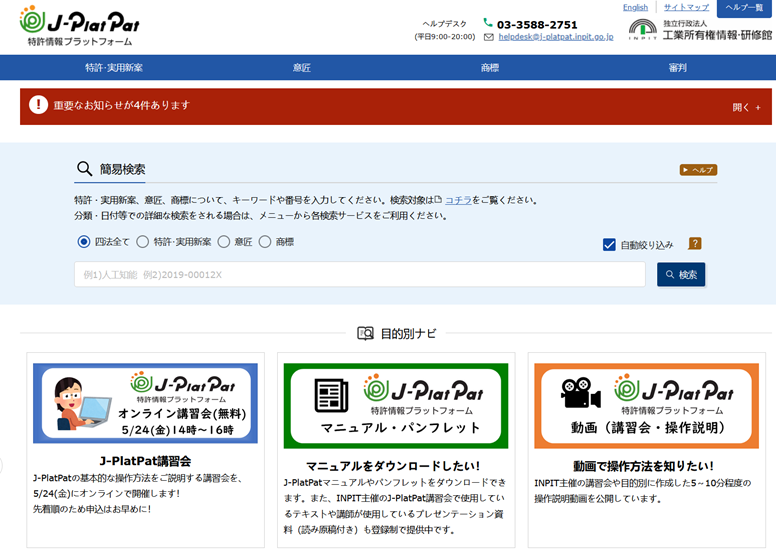
Task: Click the helpdesk mail envelope icon
Action: point(488,37)
